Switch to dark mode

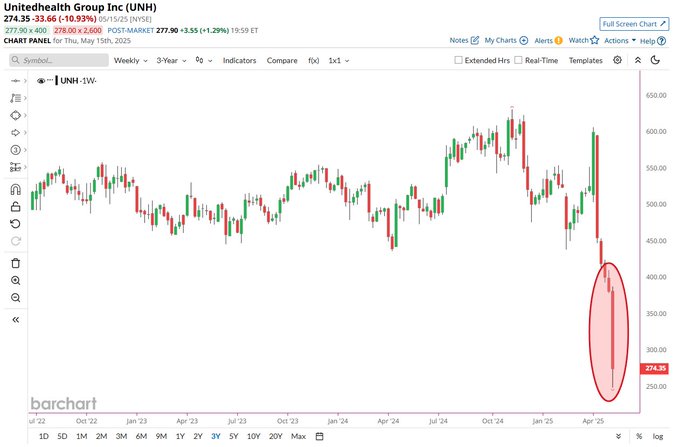point(655,60)
